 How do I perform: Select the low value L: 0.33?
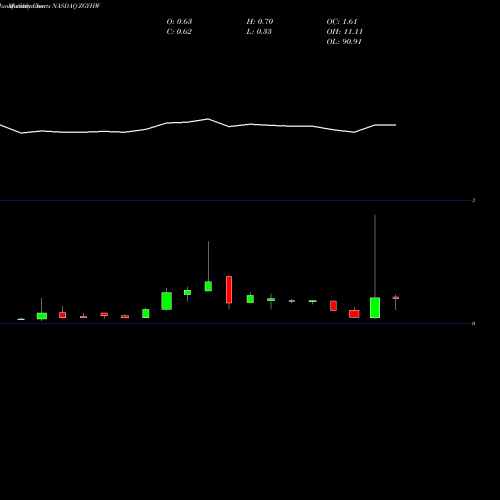click(x=259, y=32)
